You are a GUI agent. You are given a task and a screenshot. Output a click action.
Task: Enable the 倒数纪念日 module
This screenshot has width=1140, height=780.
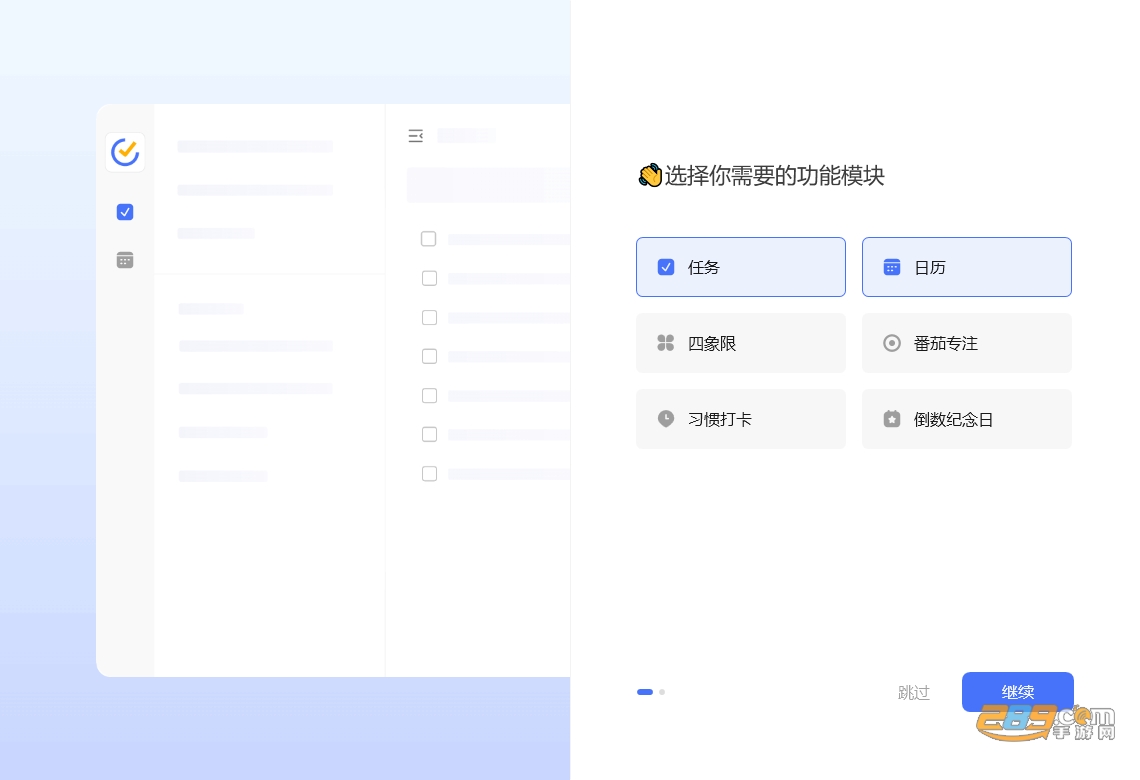[966, 419]
